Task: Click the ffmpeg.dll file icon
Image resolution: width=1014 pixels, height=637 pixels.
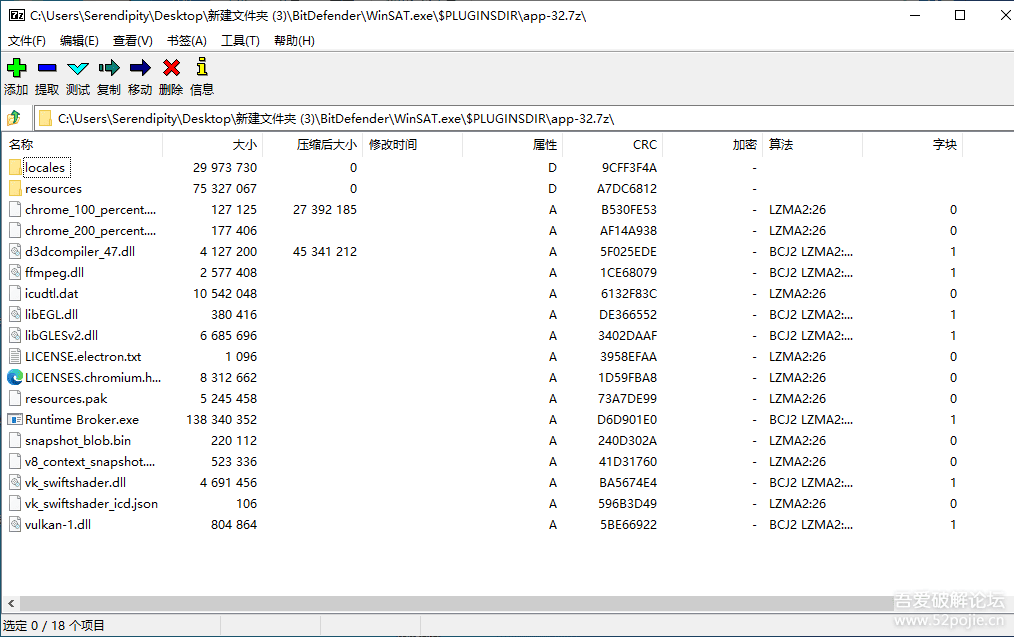Action: point(16,272)
